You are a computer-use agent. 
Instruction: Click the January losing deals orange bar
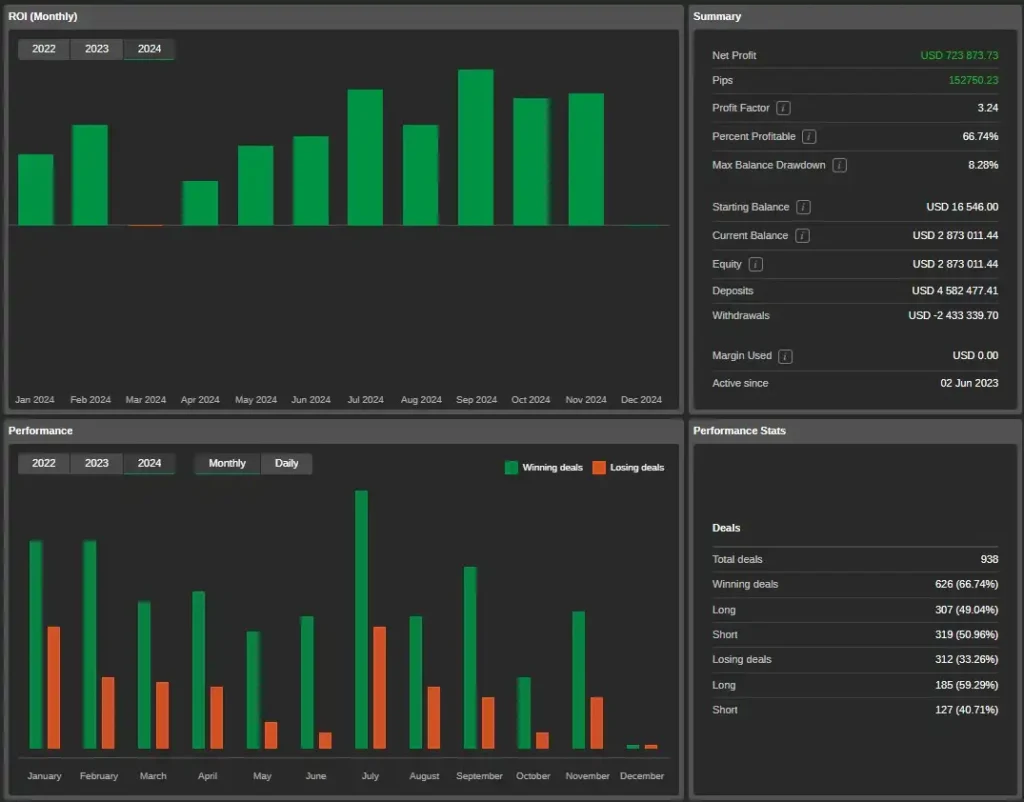tap(54, 687)
